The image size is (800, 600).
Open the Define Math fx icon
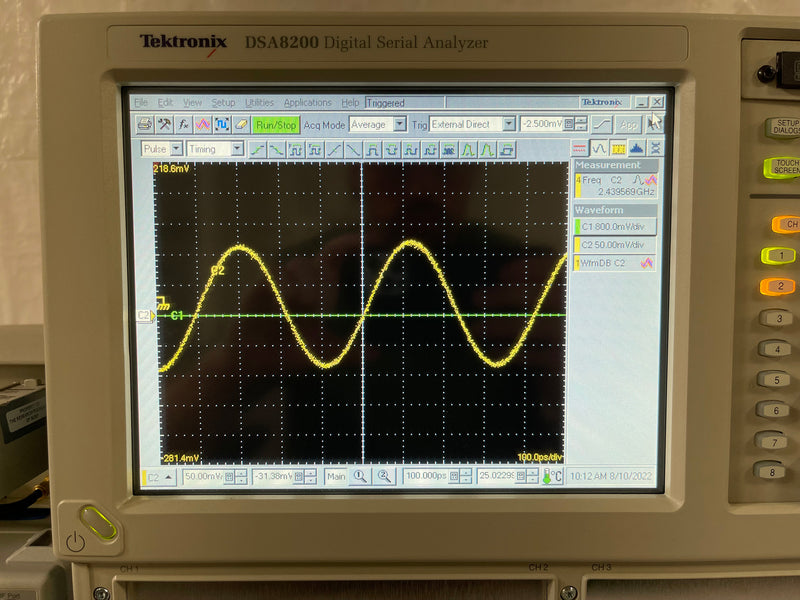[x=184, y=124]
